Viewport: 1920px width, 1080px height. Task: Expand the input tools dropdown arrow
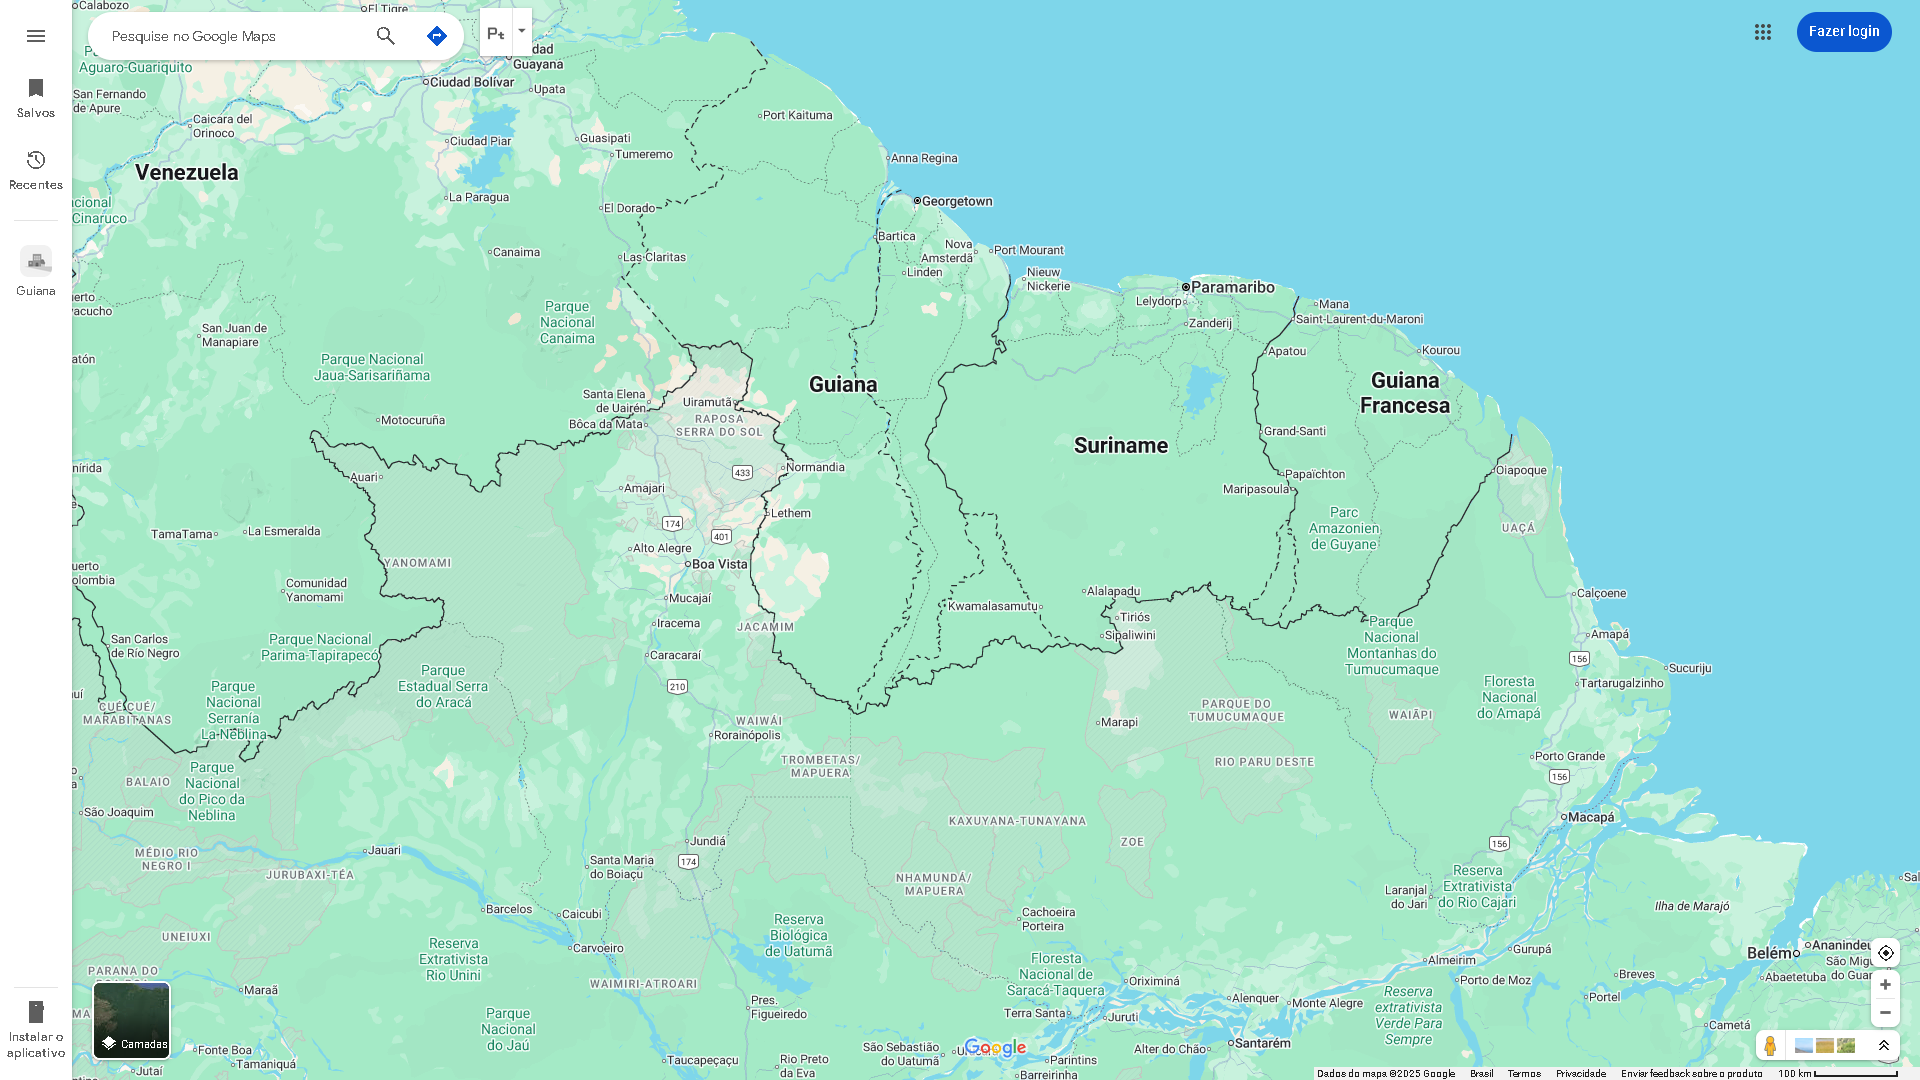click(x=522, y=31)
